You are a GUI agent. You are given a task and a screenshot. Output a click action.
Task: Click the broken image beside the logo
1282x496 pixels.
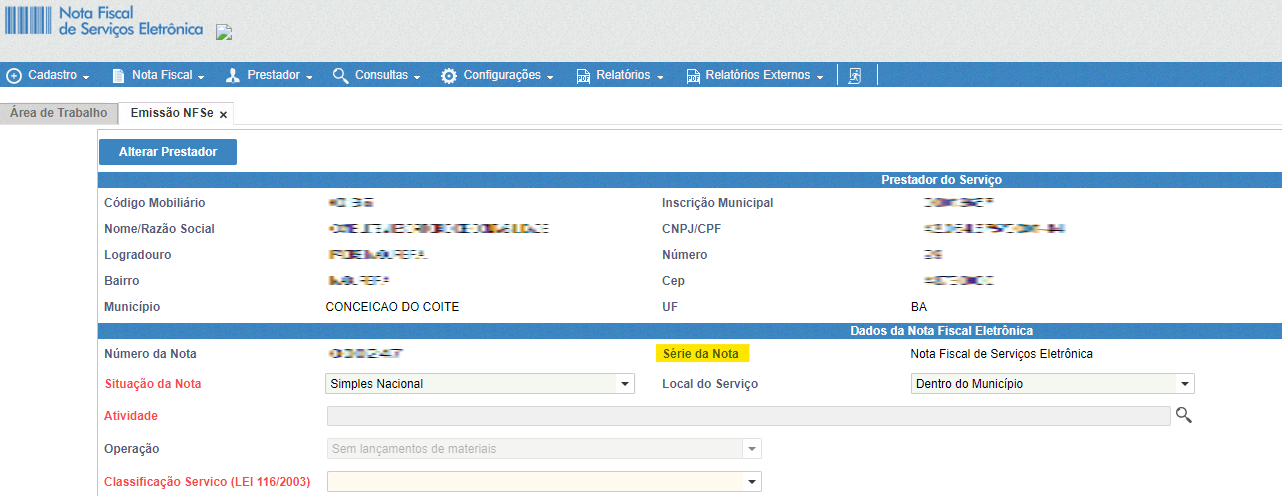[x=224, y=32]
